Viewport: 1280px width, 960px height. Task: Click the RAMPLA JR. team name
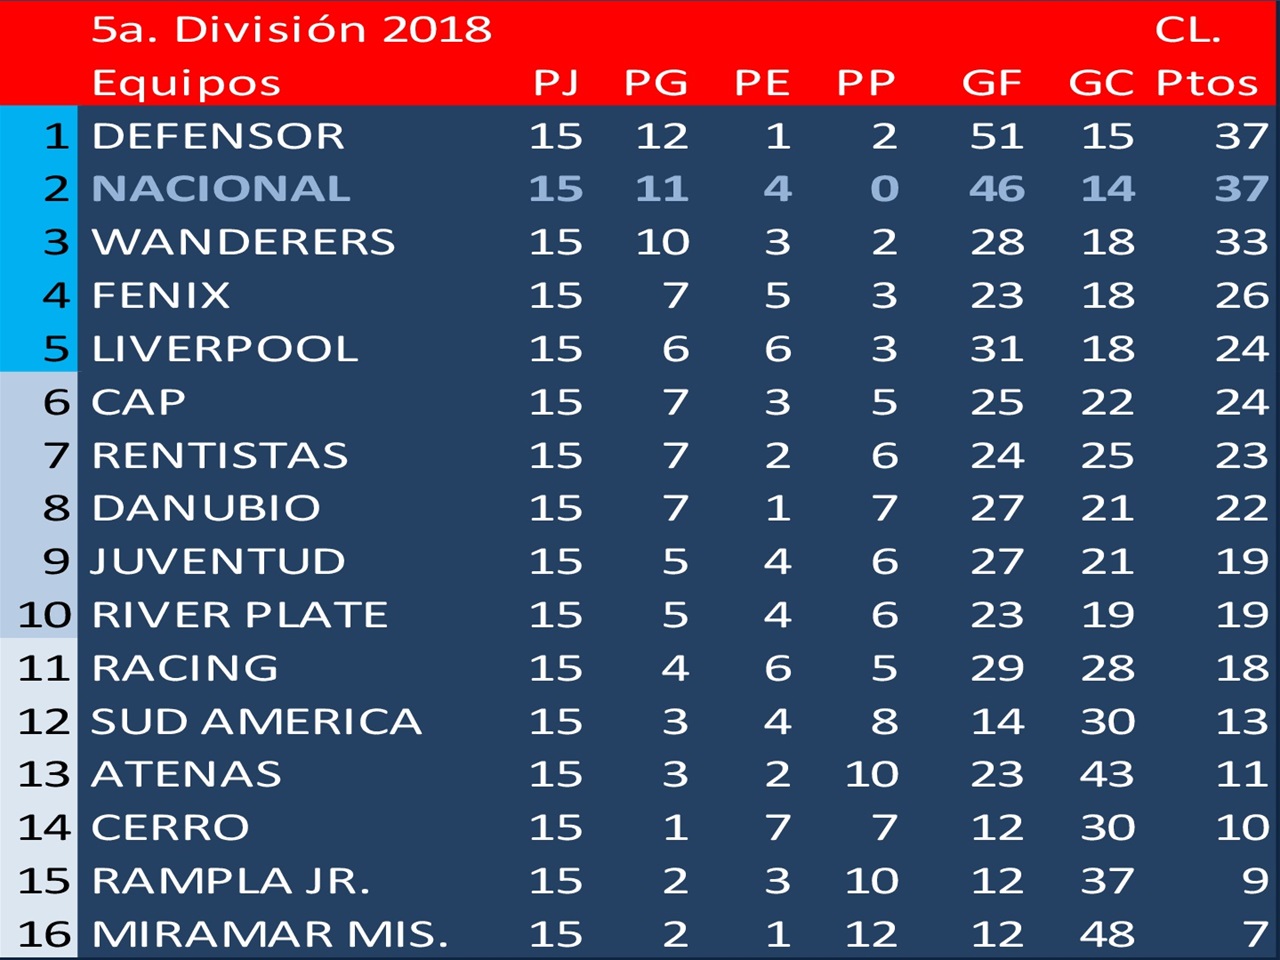(231, 882)
